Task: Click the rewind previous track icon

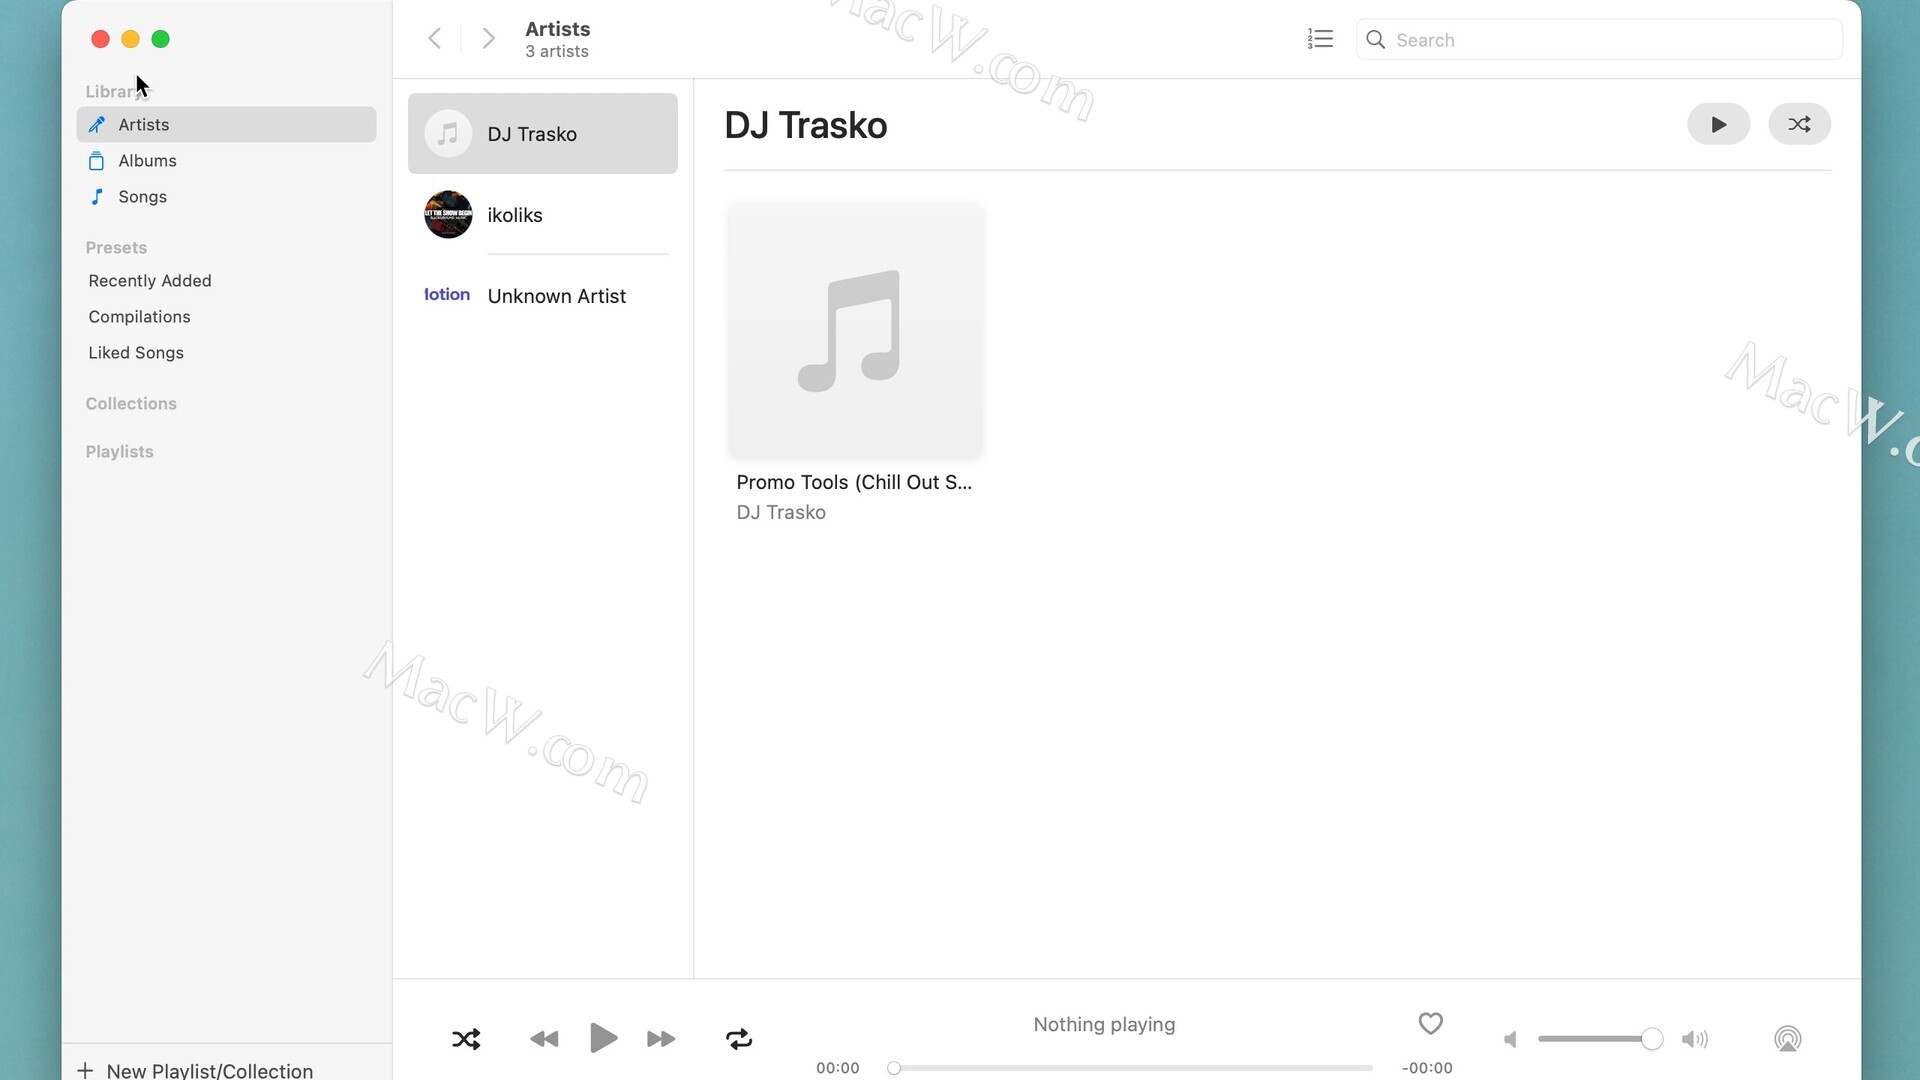Action: (x=544, y=1039)
